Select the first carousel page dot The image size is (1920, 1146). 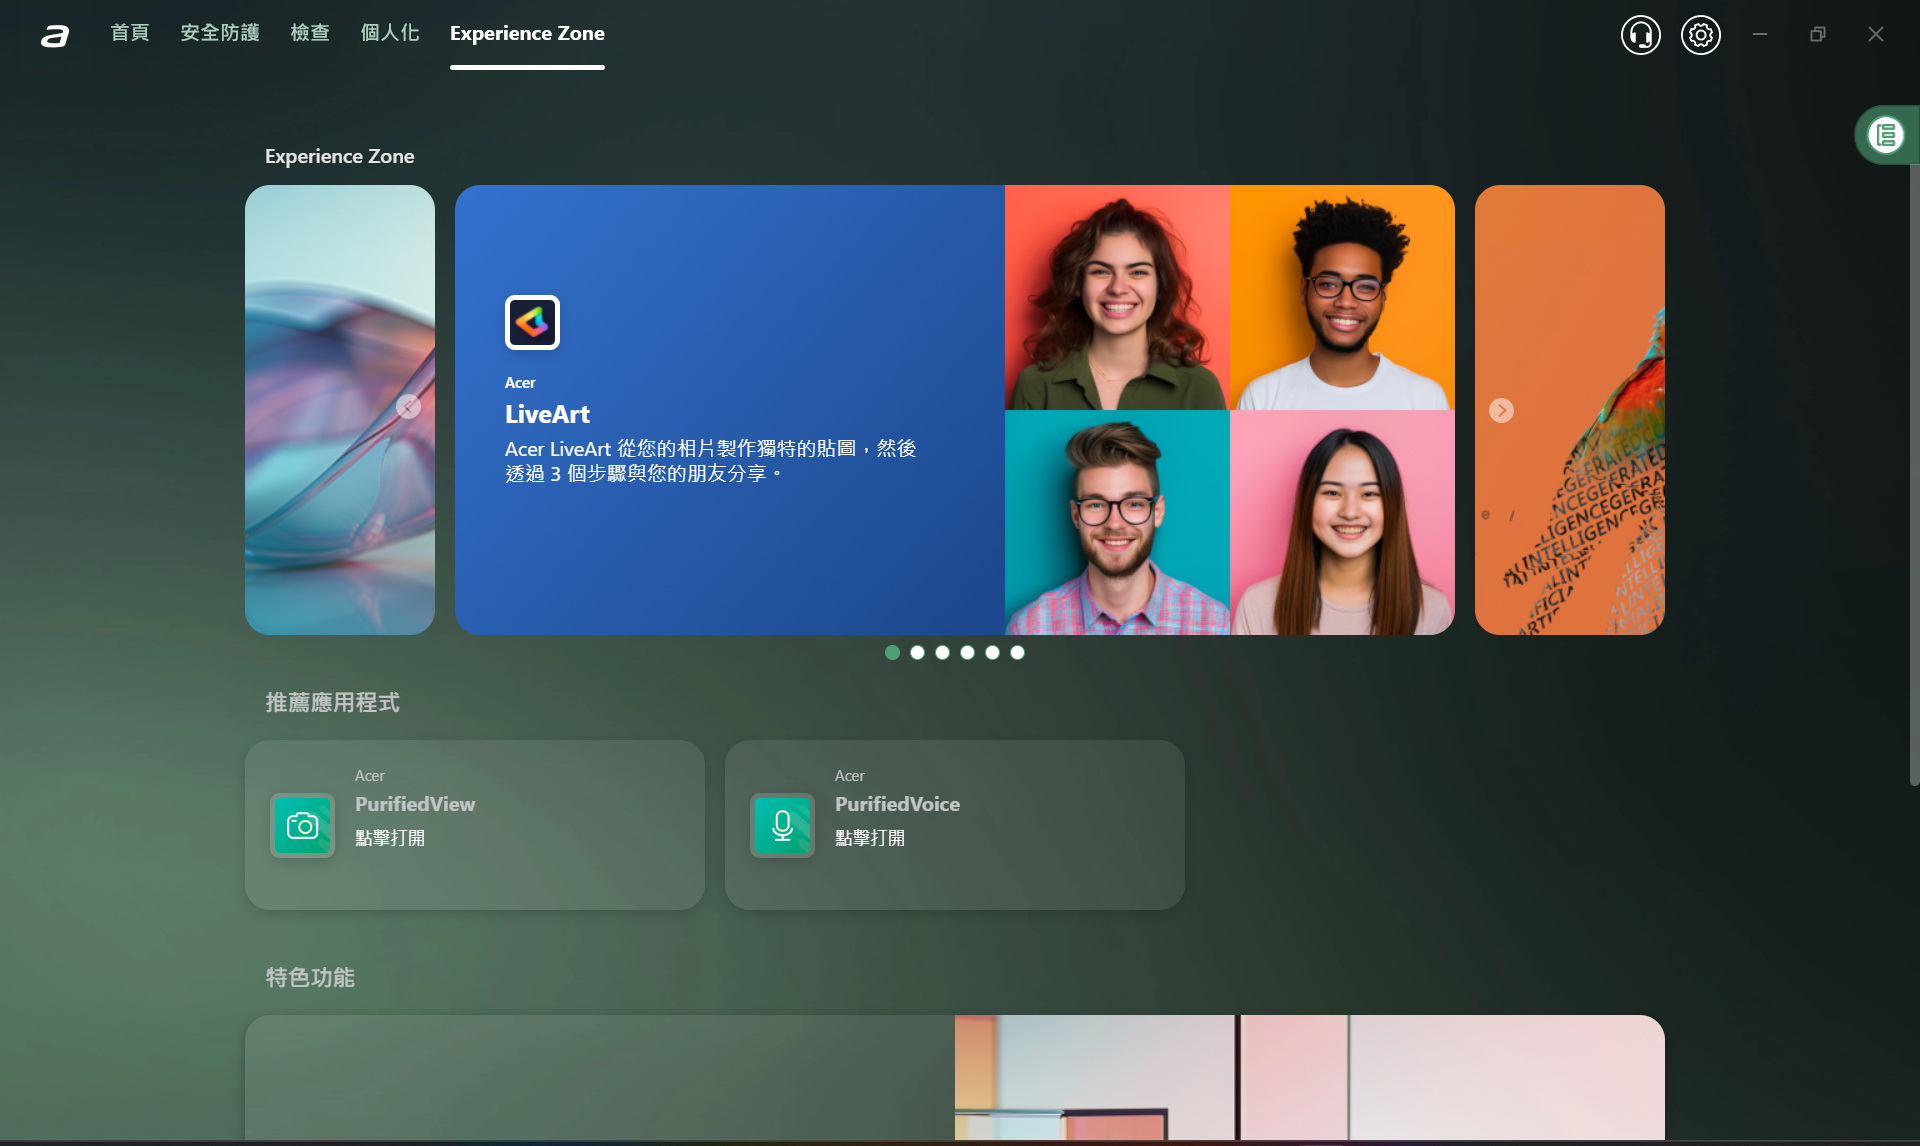[892, 652]
